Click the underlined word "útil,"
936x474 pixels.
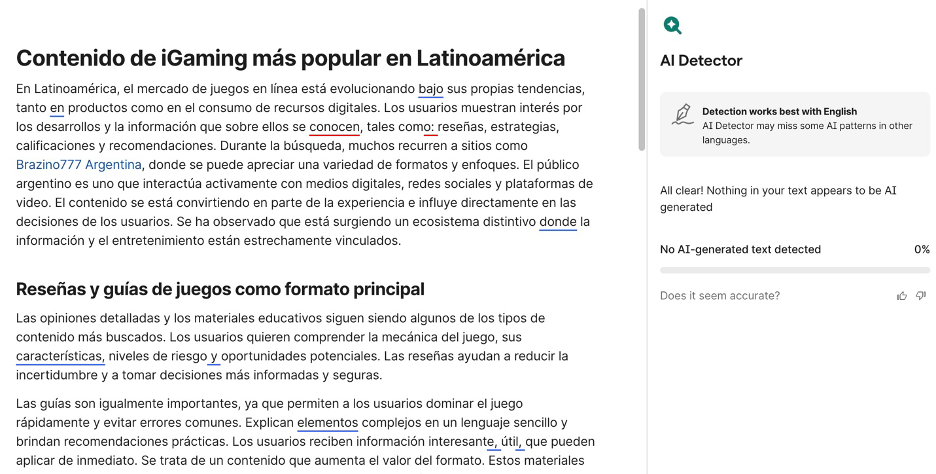click(512, 441)
